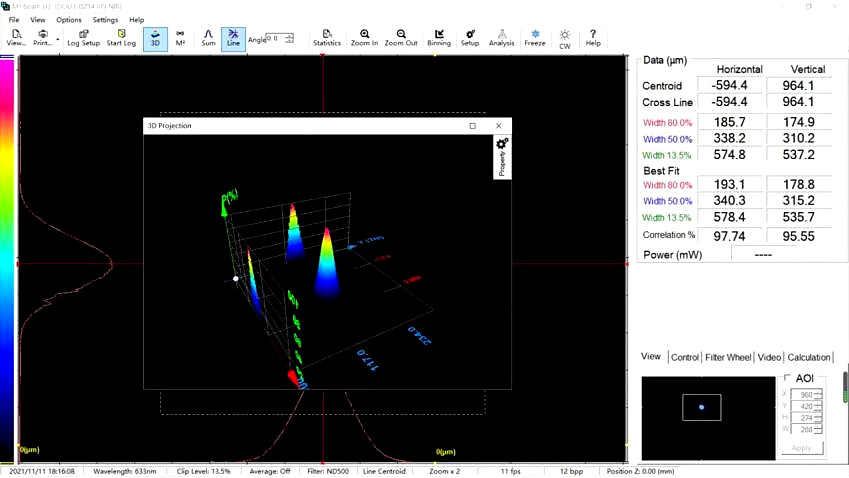The height and width of the screenshot is (478, 849).
Task: Freeze the live beam capture
Action: pyautogui.click(x=535, y=38)
